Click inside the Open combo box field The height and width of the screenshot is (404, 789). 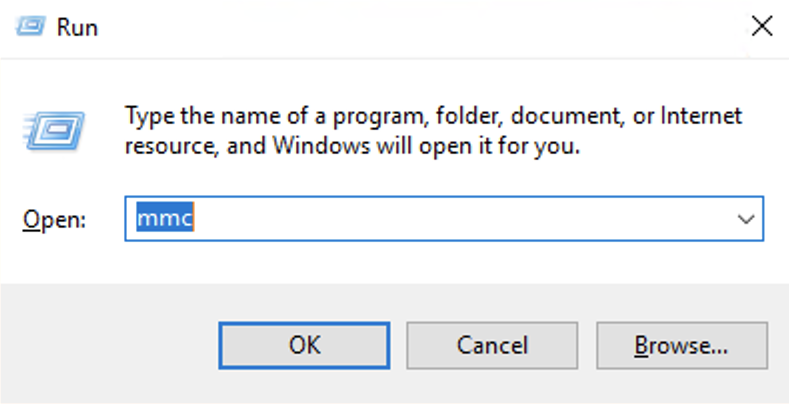444,219
